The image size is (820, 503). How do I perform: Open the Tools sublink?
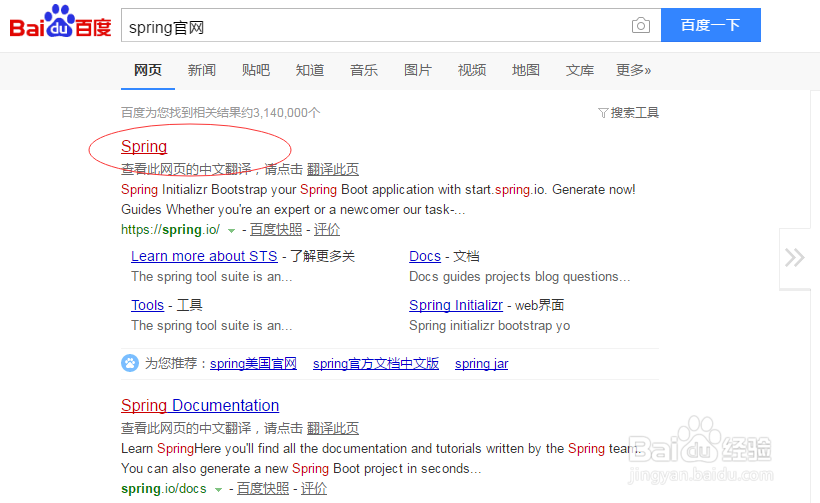click(x=147, y=305)
